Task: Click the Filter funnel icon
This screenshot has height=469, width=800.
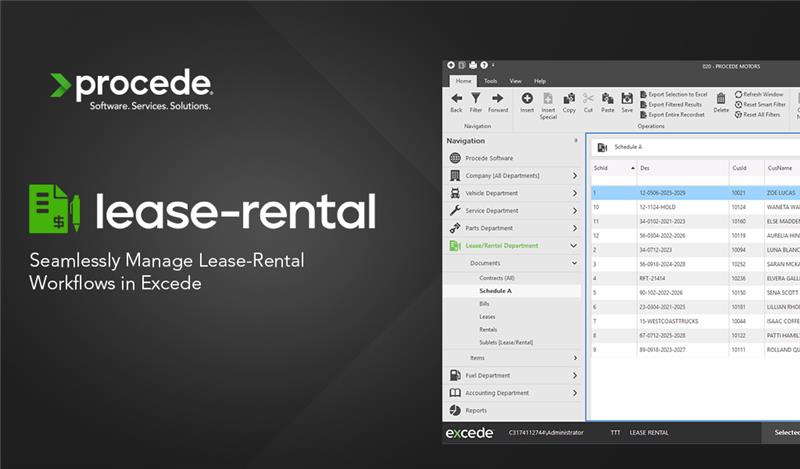Action: coord(476,98)
